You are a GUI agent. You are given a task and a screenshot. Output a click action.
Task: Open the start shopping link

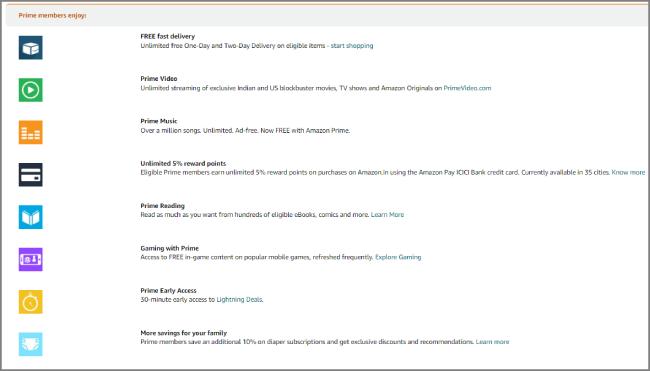coord(352,46)
